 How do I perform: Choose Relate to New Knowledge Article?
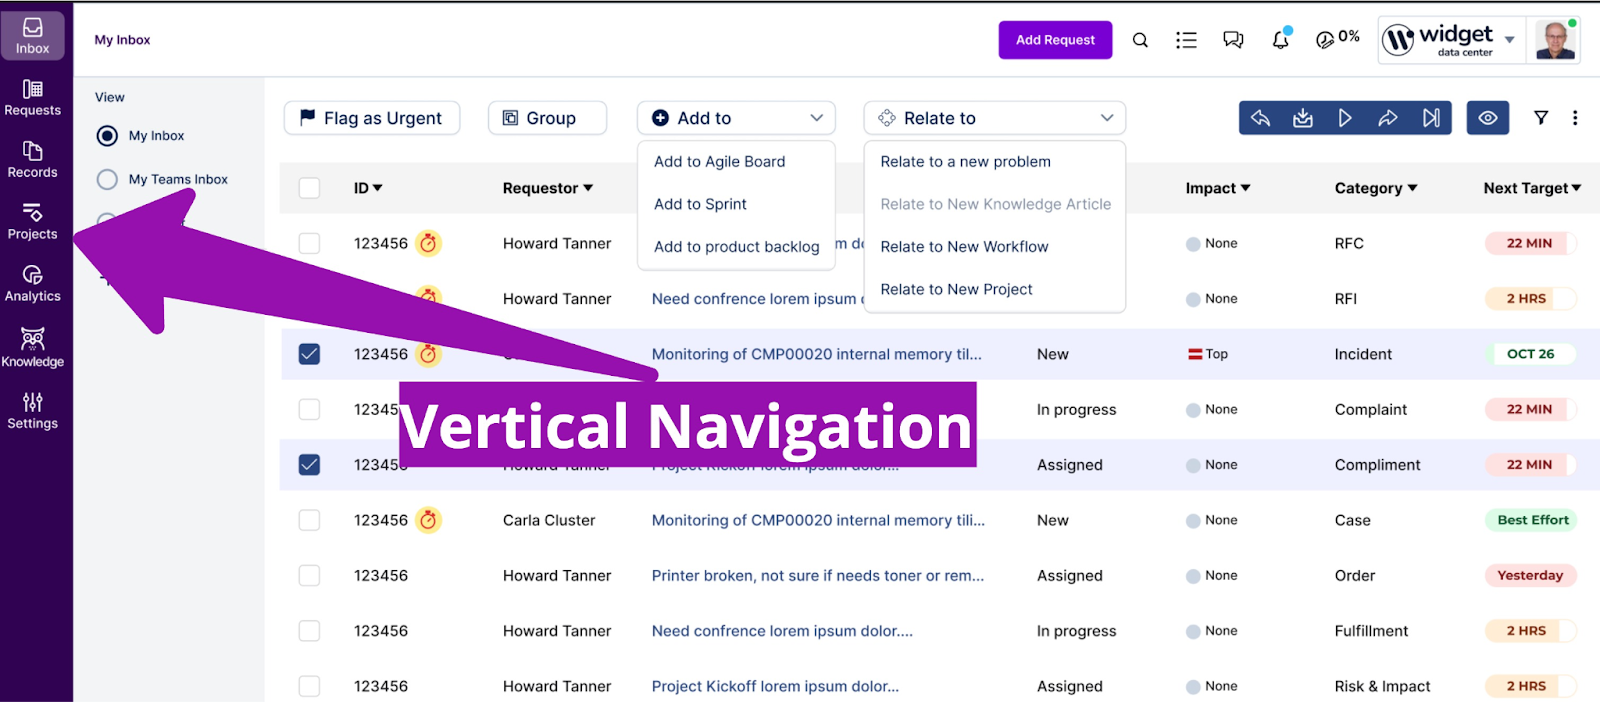coord(996,204)
